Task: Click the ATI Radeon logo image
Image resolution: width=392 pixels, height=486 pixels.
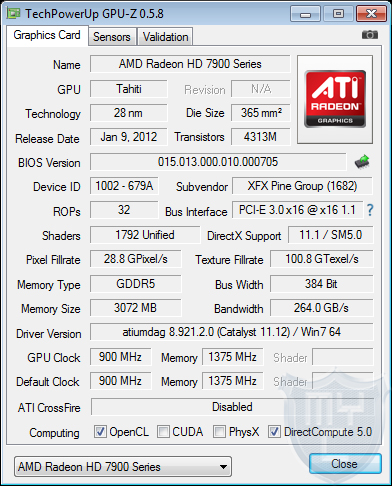Action: 335,99
